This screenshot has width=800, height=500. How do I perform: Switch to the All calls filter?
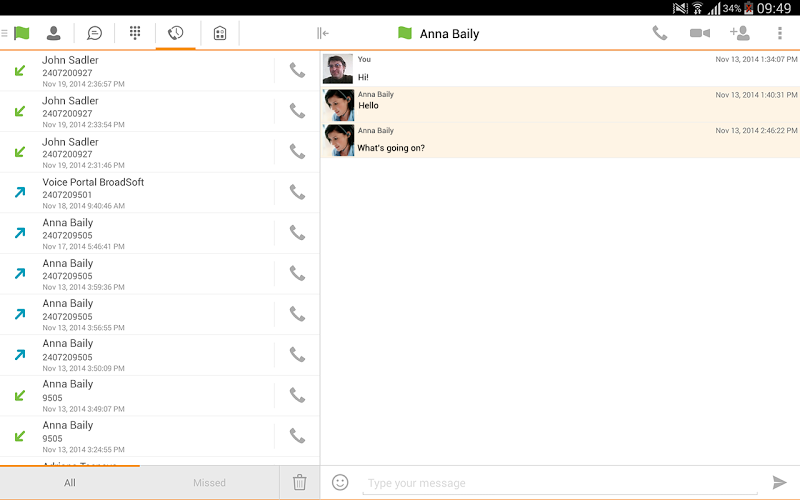(70, 483)
